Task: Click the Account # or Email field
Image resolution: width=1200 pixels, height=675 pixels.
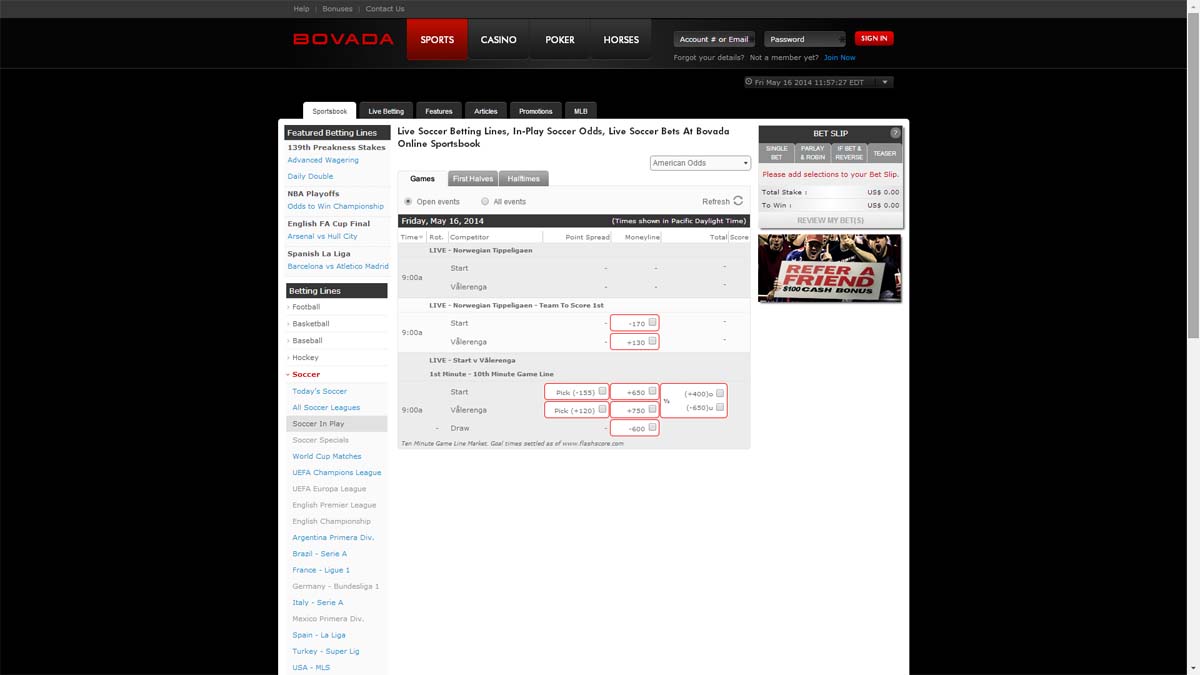Action: (x=716, y=39)
